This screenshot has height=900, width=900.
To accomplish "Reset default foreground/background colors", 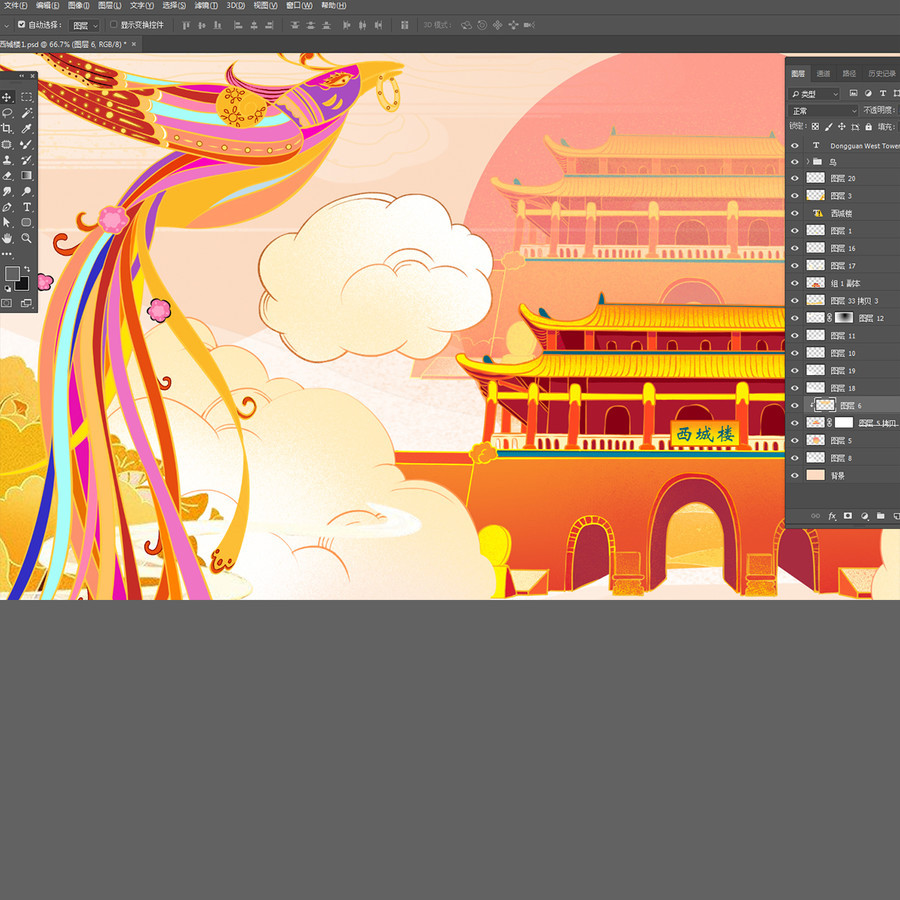I will tap(7, 288).
